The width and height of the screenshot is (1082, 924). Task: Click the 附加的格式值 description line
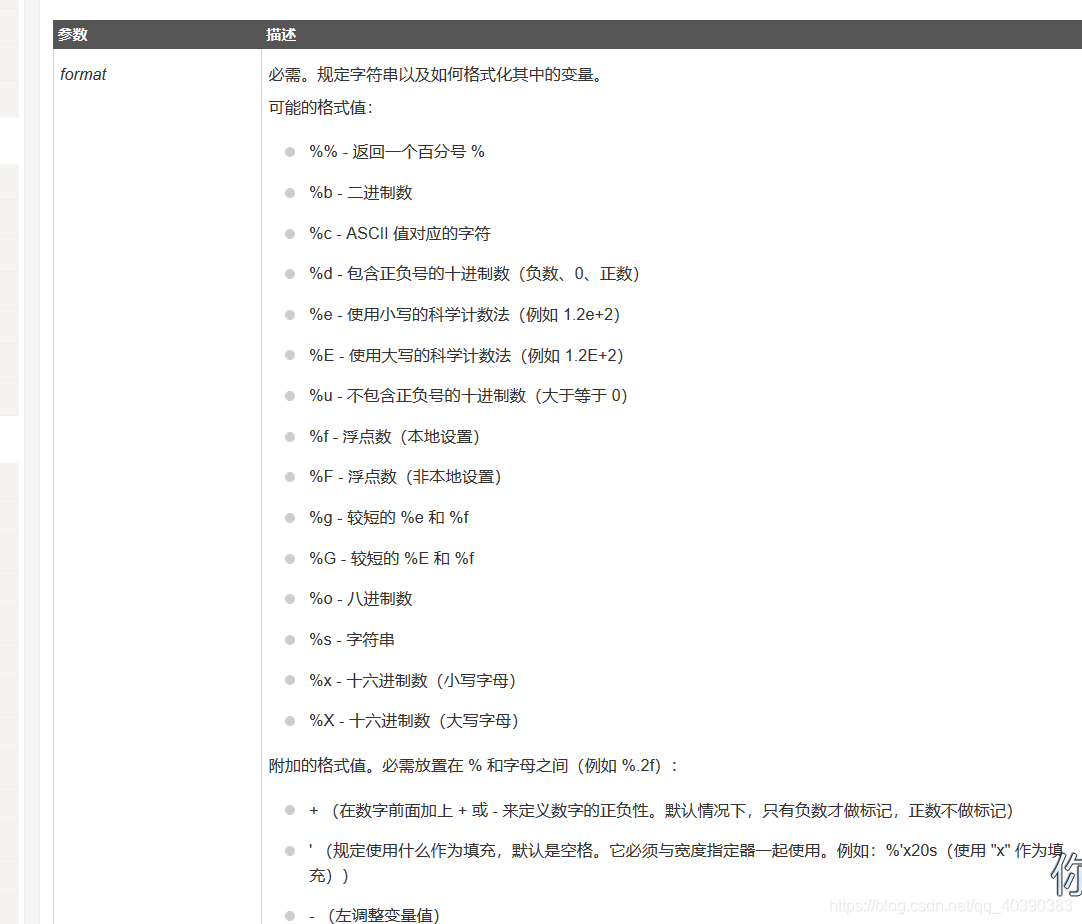pos(430,765)
